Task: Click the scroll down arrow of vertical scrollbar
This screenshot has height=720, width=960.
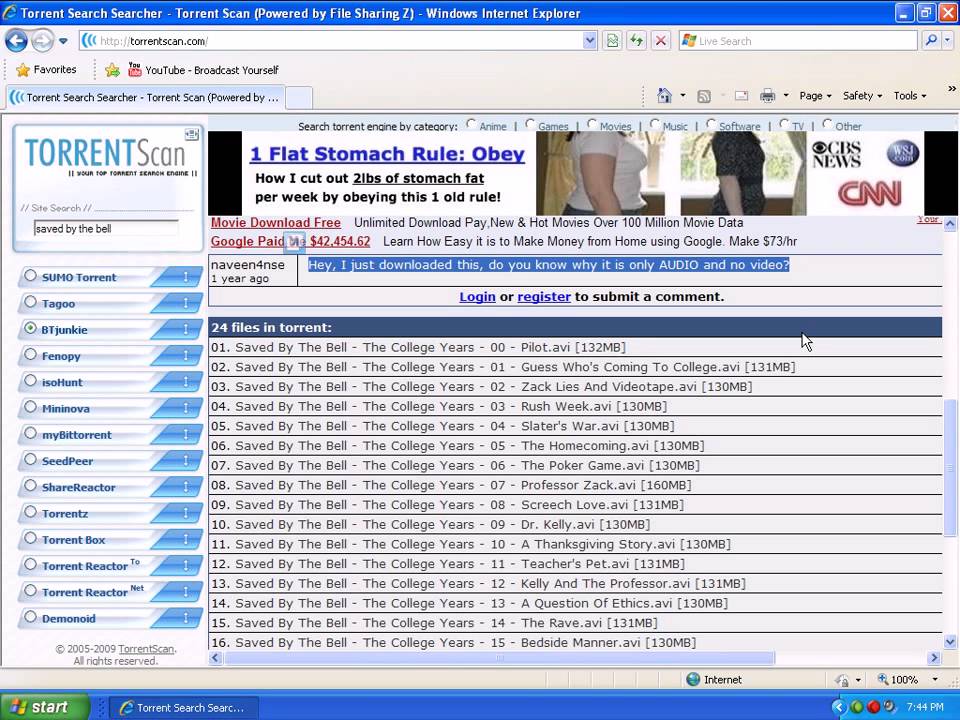Action: point(950,642)
